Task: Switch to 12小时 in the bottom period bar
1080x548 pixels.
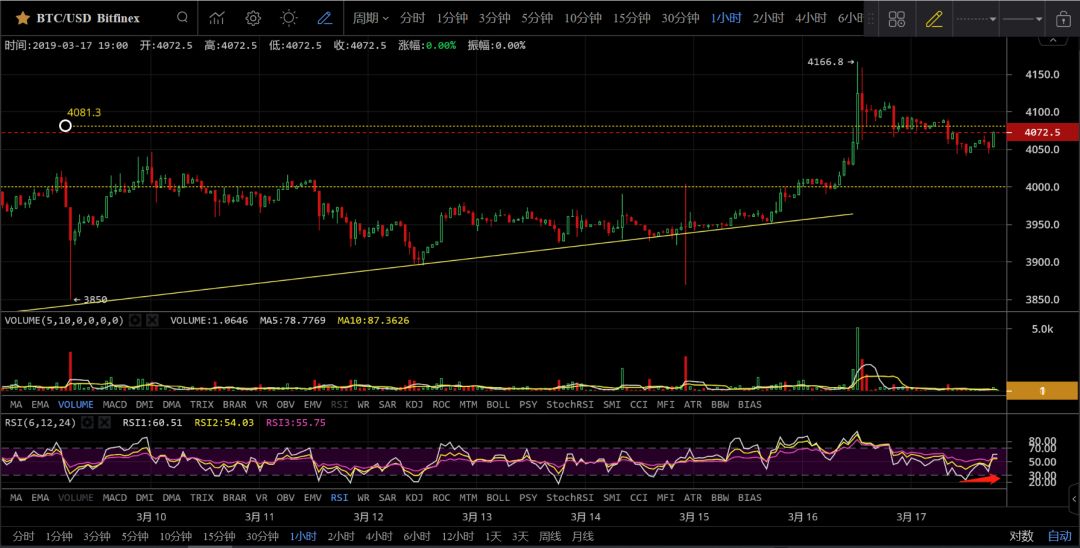Action: (457, 536)
